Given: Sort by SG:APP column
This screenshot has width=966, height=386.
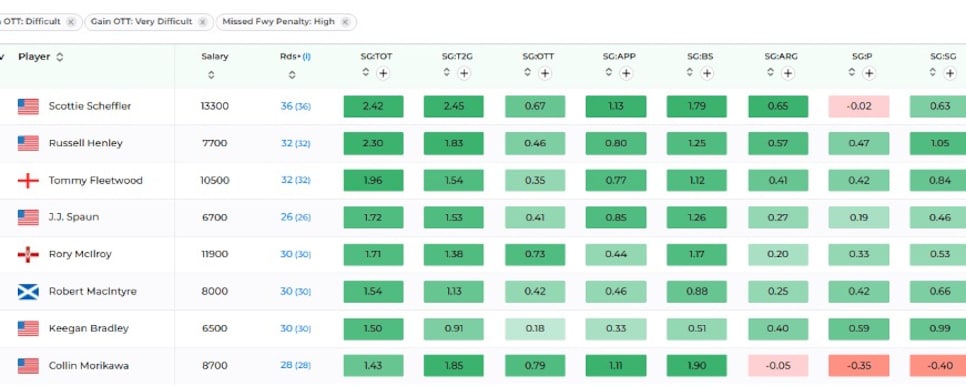Looking at the screenshot, I should (609, 73).
